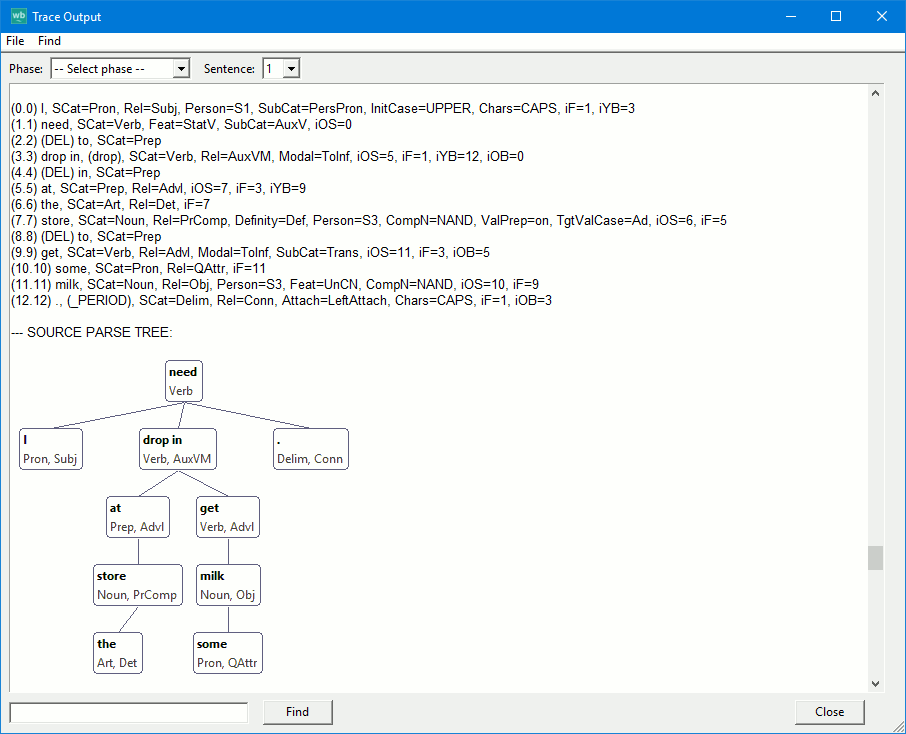Click the vertical scrollbar thumb
906x734 pixels.
pyautogui.click(x=875, y=558)
